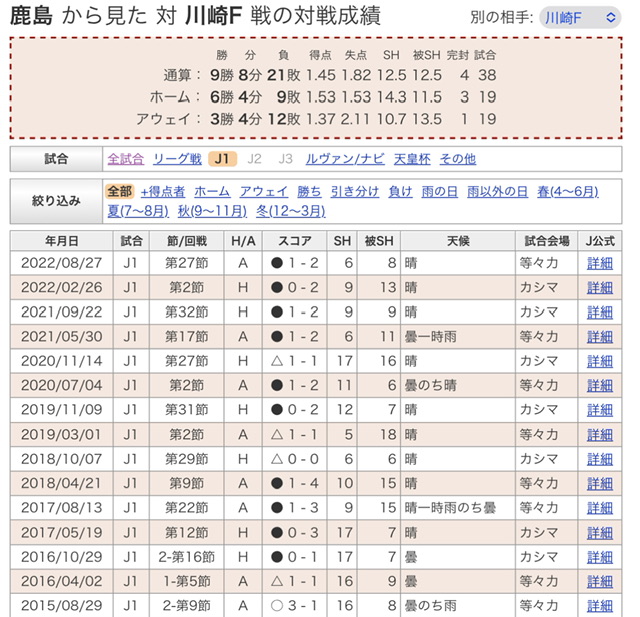Open 詳細 for the 2022/02/26 match

point(600,288)
